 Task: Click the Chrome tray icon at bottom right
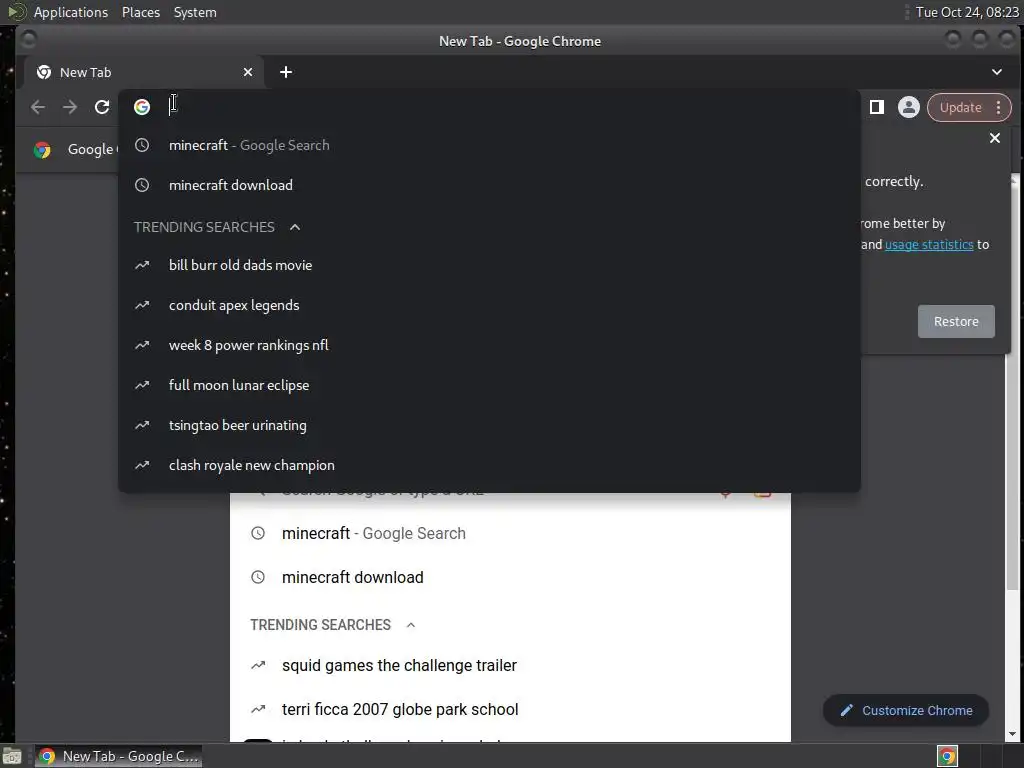point(947,756)
